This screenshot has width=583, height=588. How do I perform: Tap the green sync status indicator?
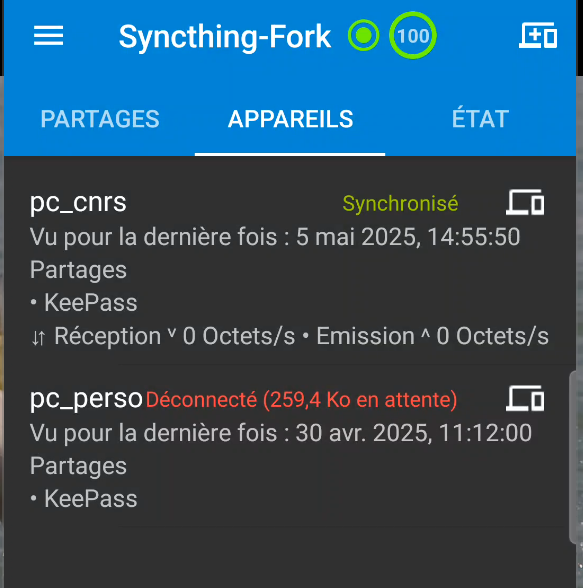coord(363,36)
